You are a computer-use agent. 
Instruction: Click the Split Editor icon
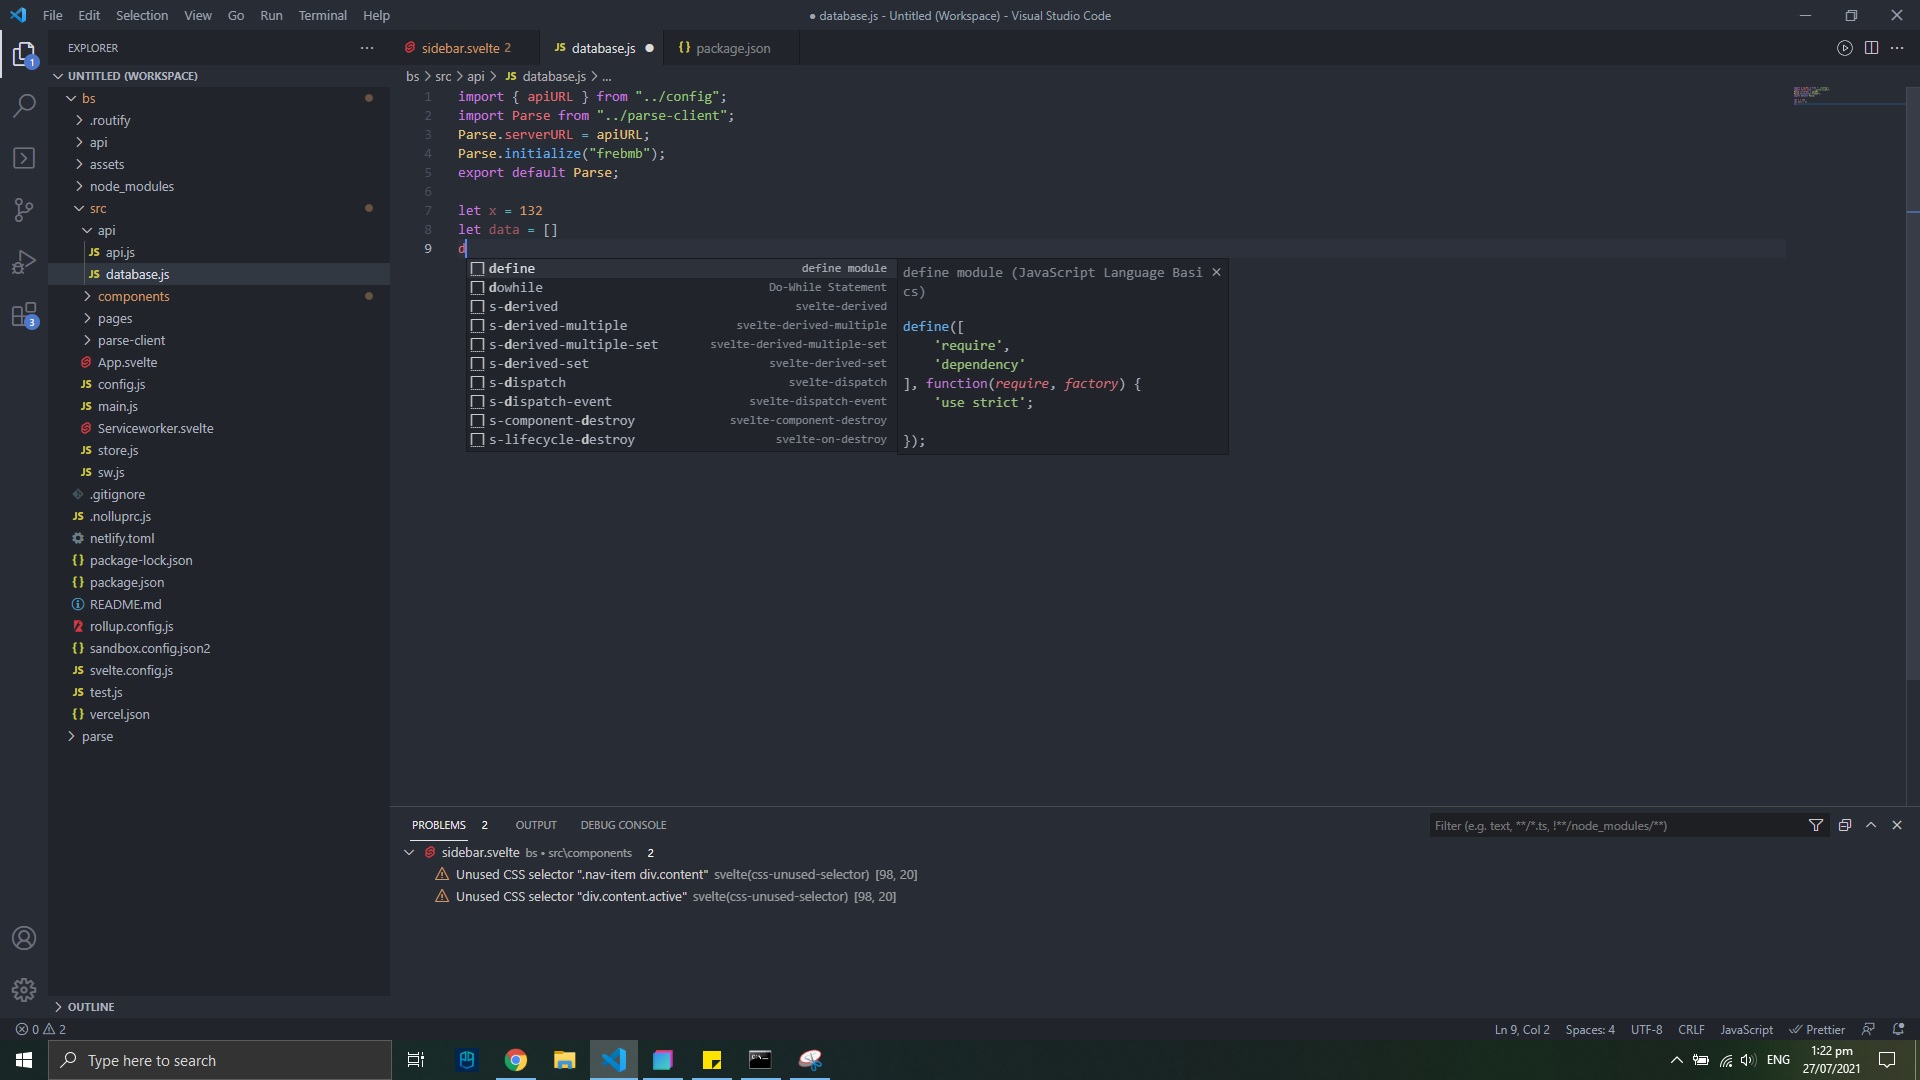(x=1870, y=47)
